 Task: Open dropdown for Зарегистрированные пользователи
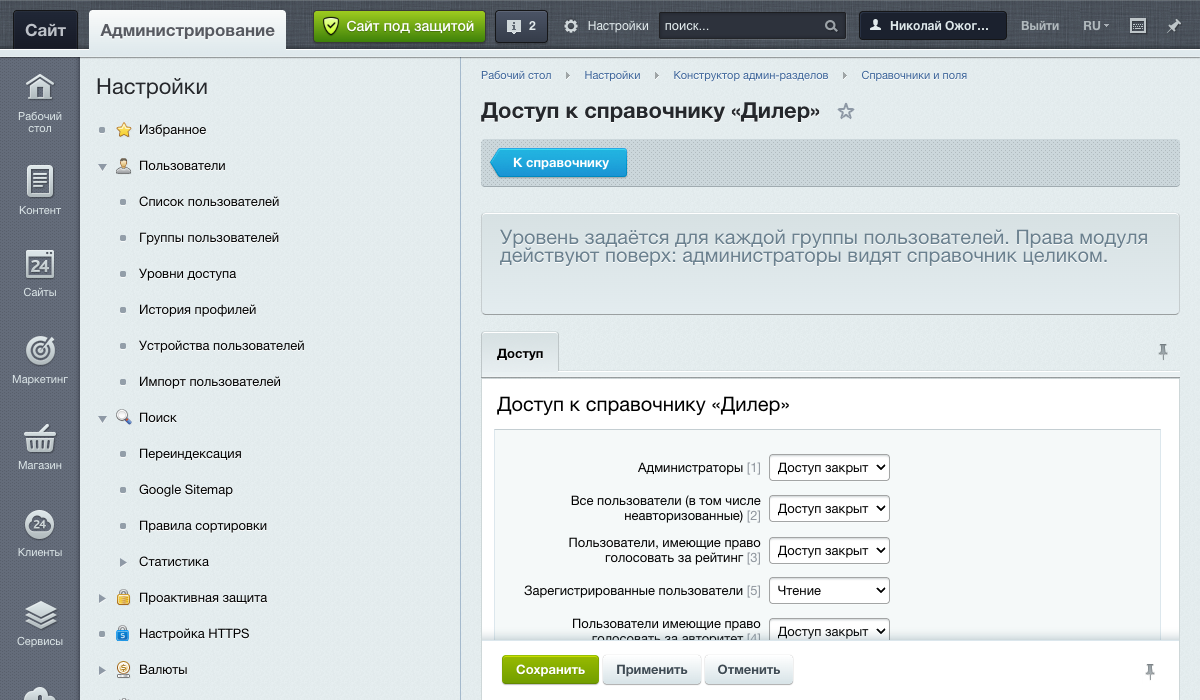point(829,591)
